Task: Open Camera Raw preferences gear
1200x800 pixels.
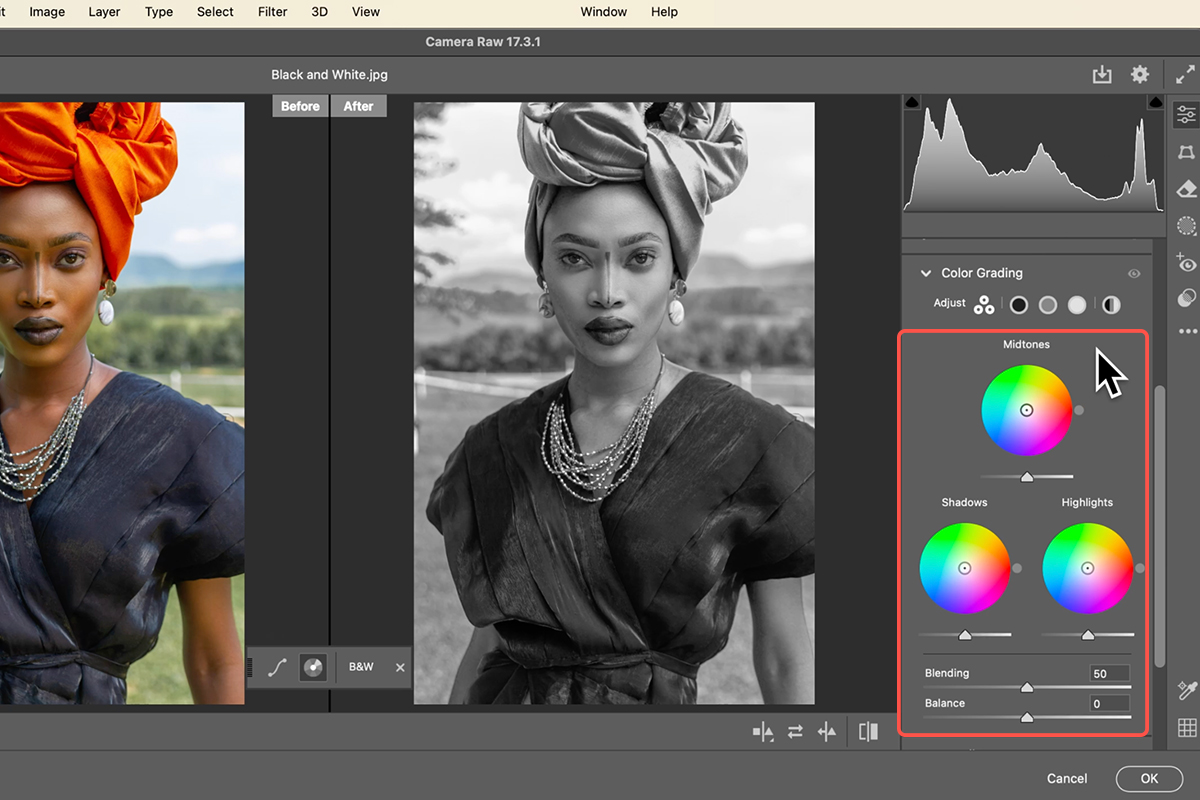Action: [1139, 75]
